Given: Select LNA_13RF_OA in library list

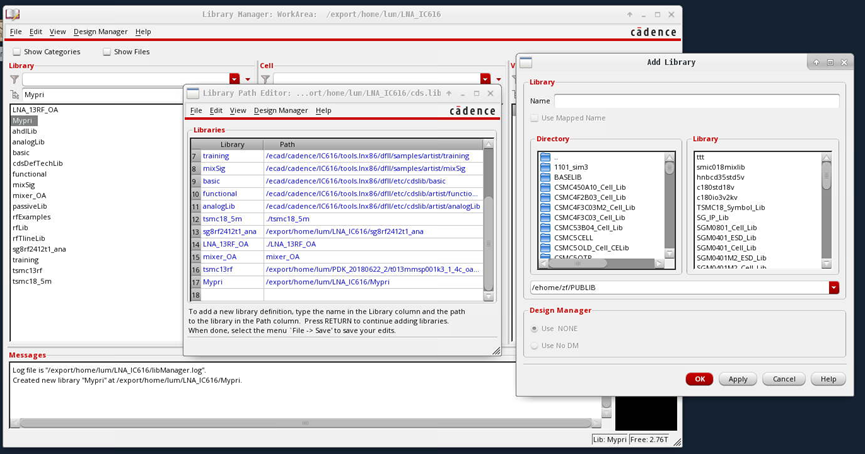Looking at the screenshot, I should point(35,110).
